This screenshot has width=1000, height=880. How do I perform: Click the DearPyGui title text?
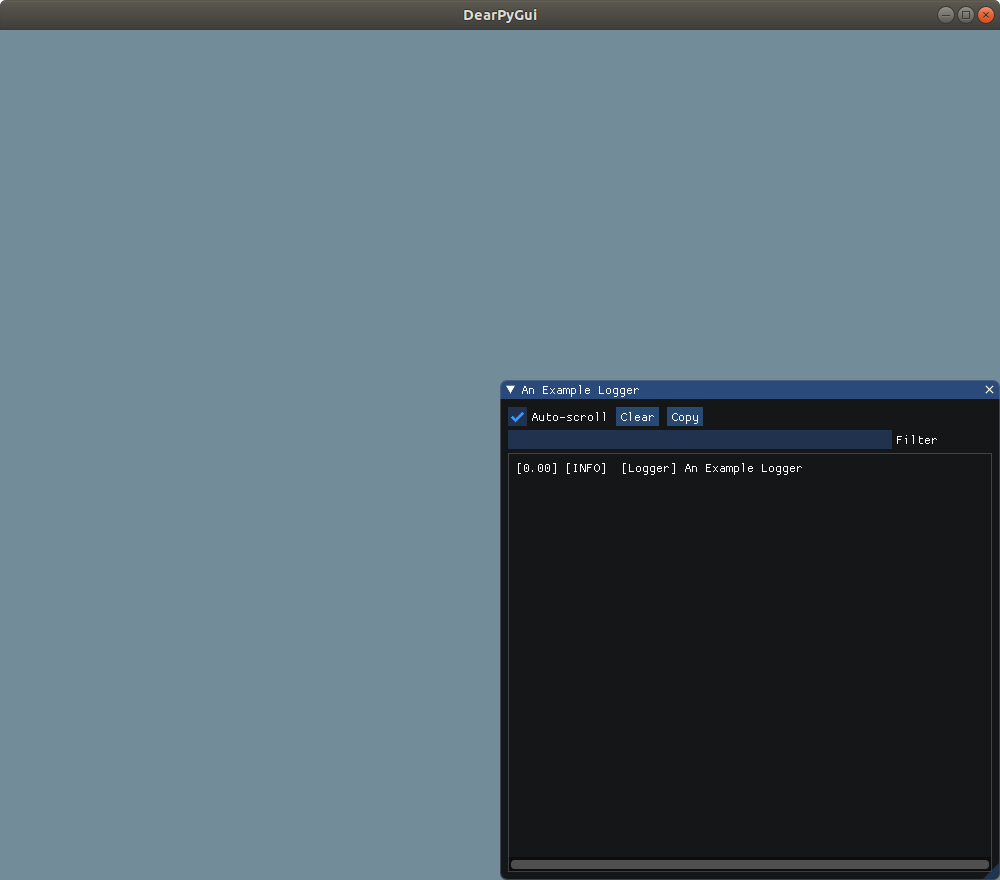(x=500, y=14)
